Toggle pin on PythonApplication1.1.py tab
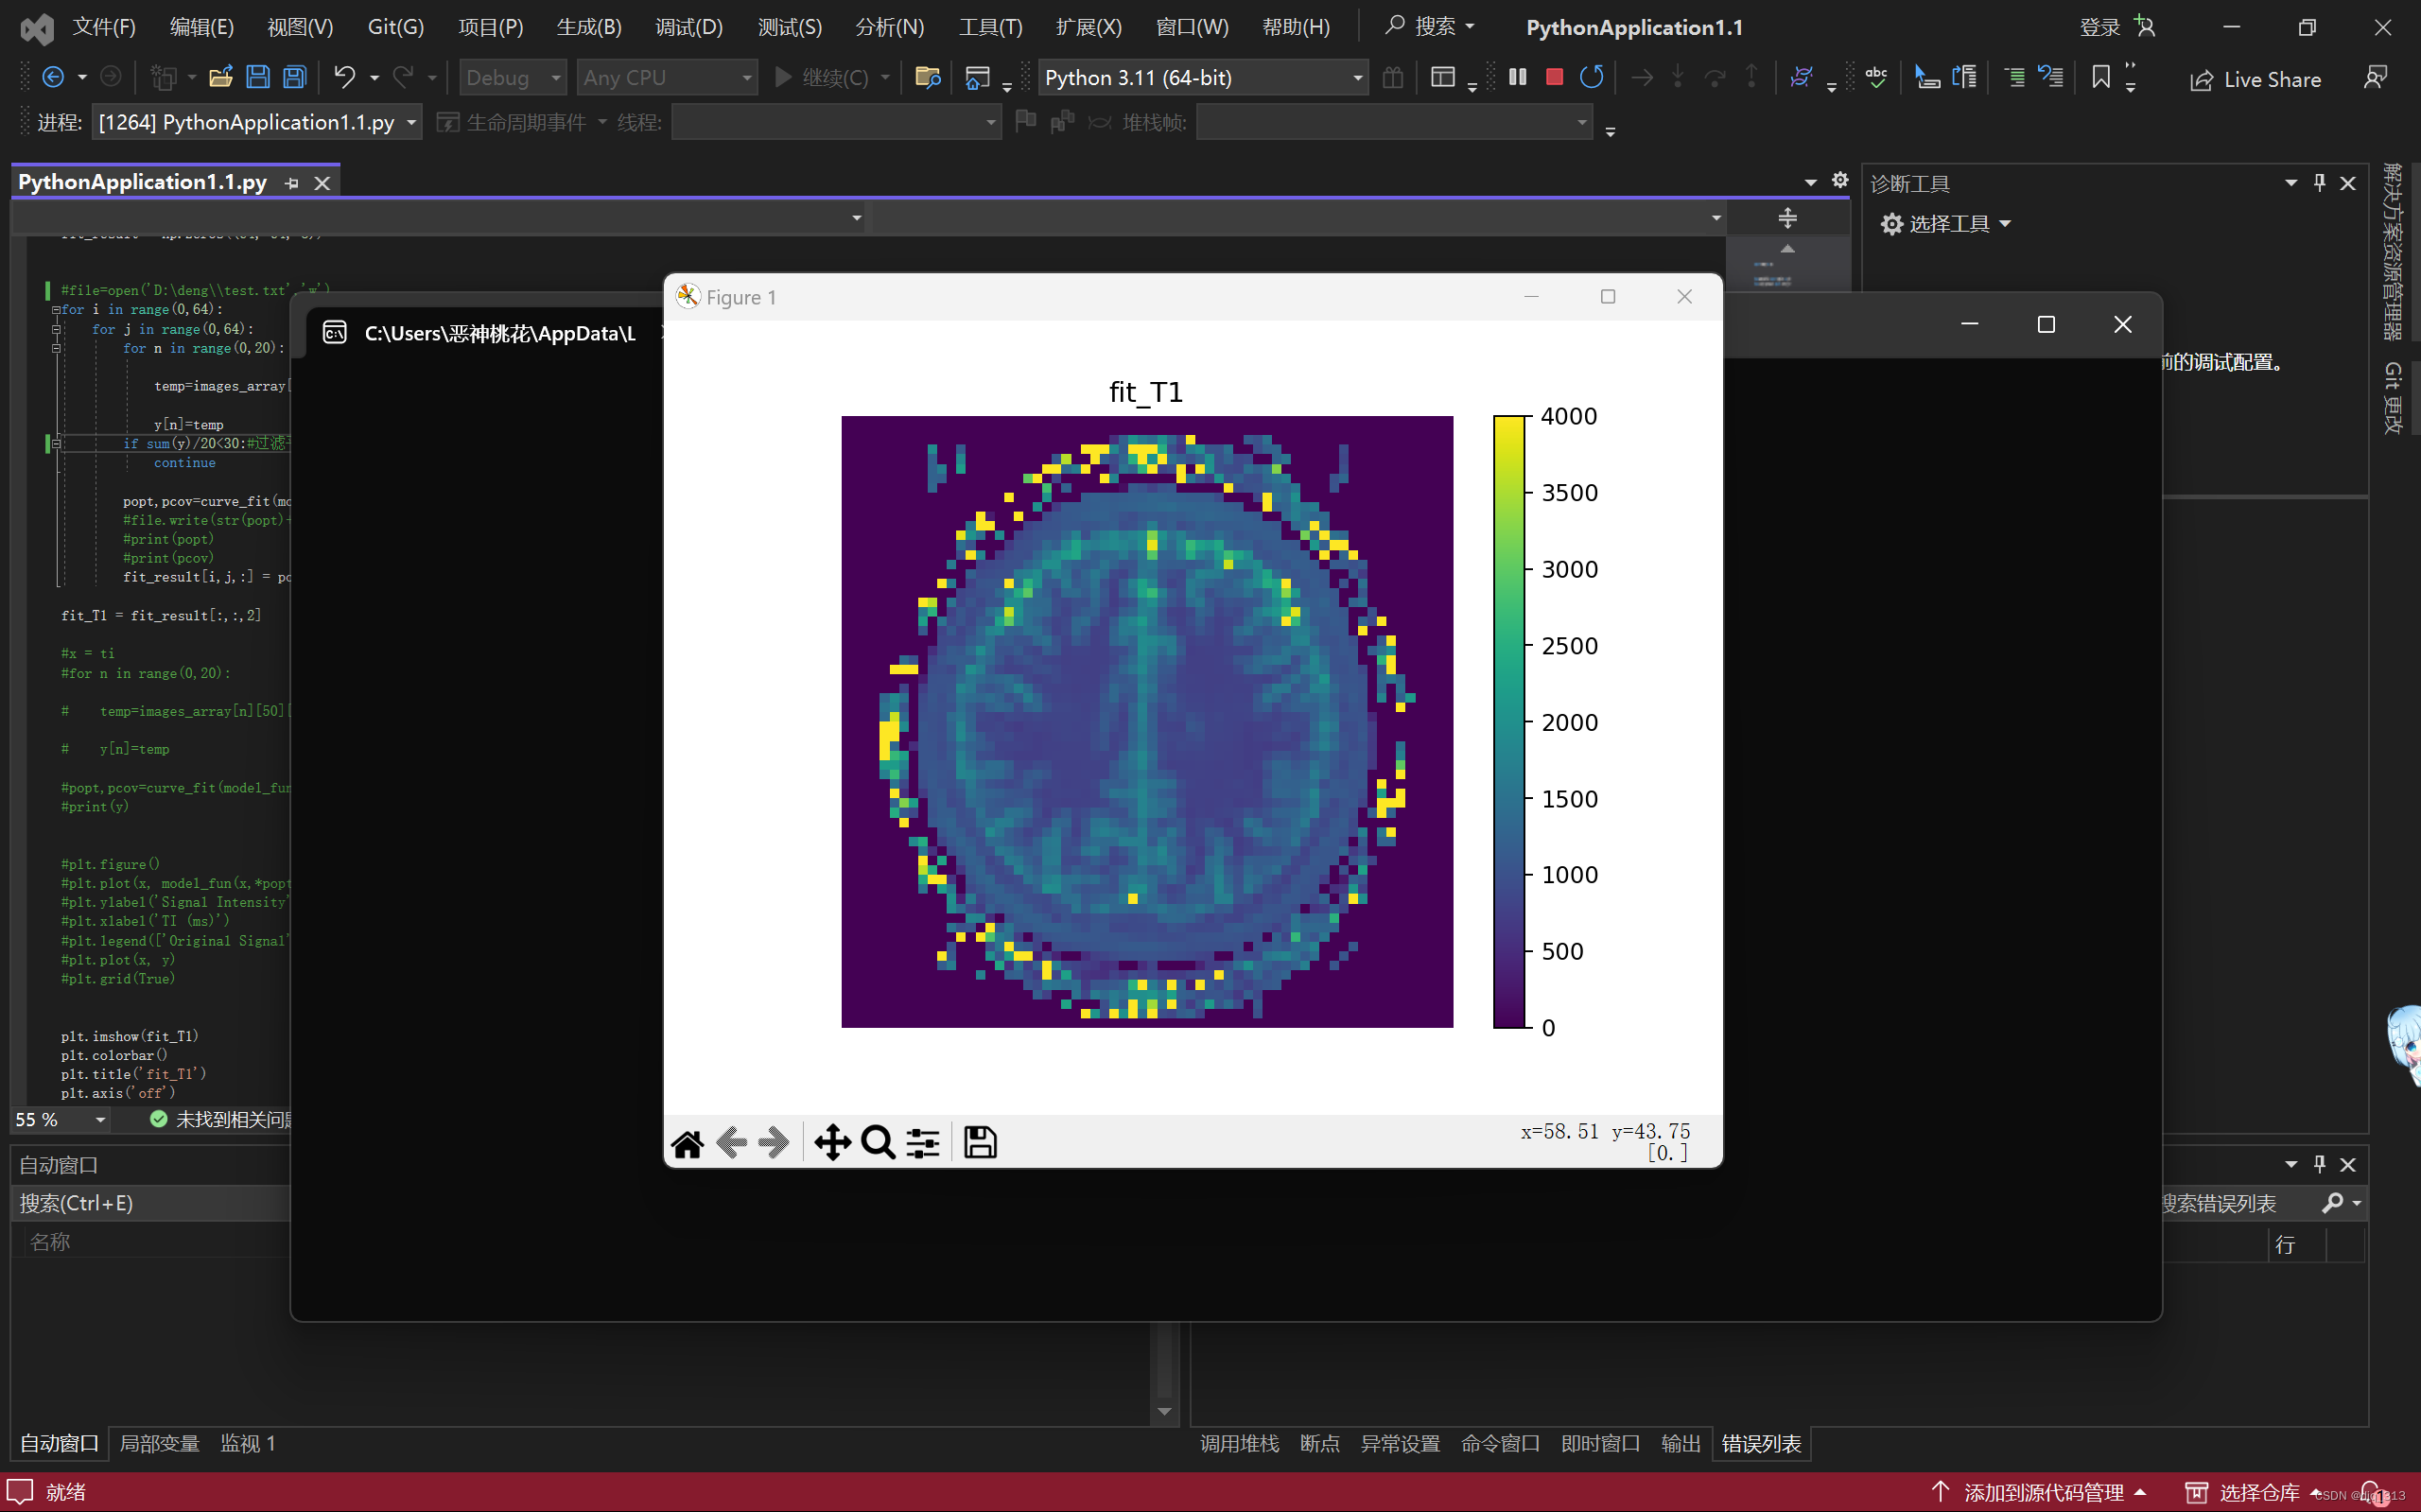 click(x=292, y=183)
